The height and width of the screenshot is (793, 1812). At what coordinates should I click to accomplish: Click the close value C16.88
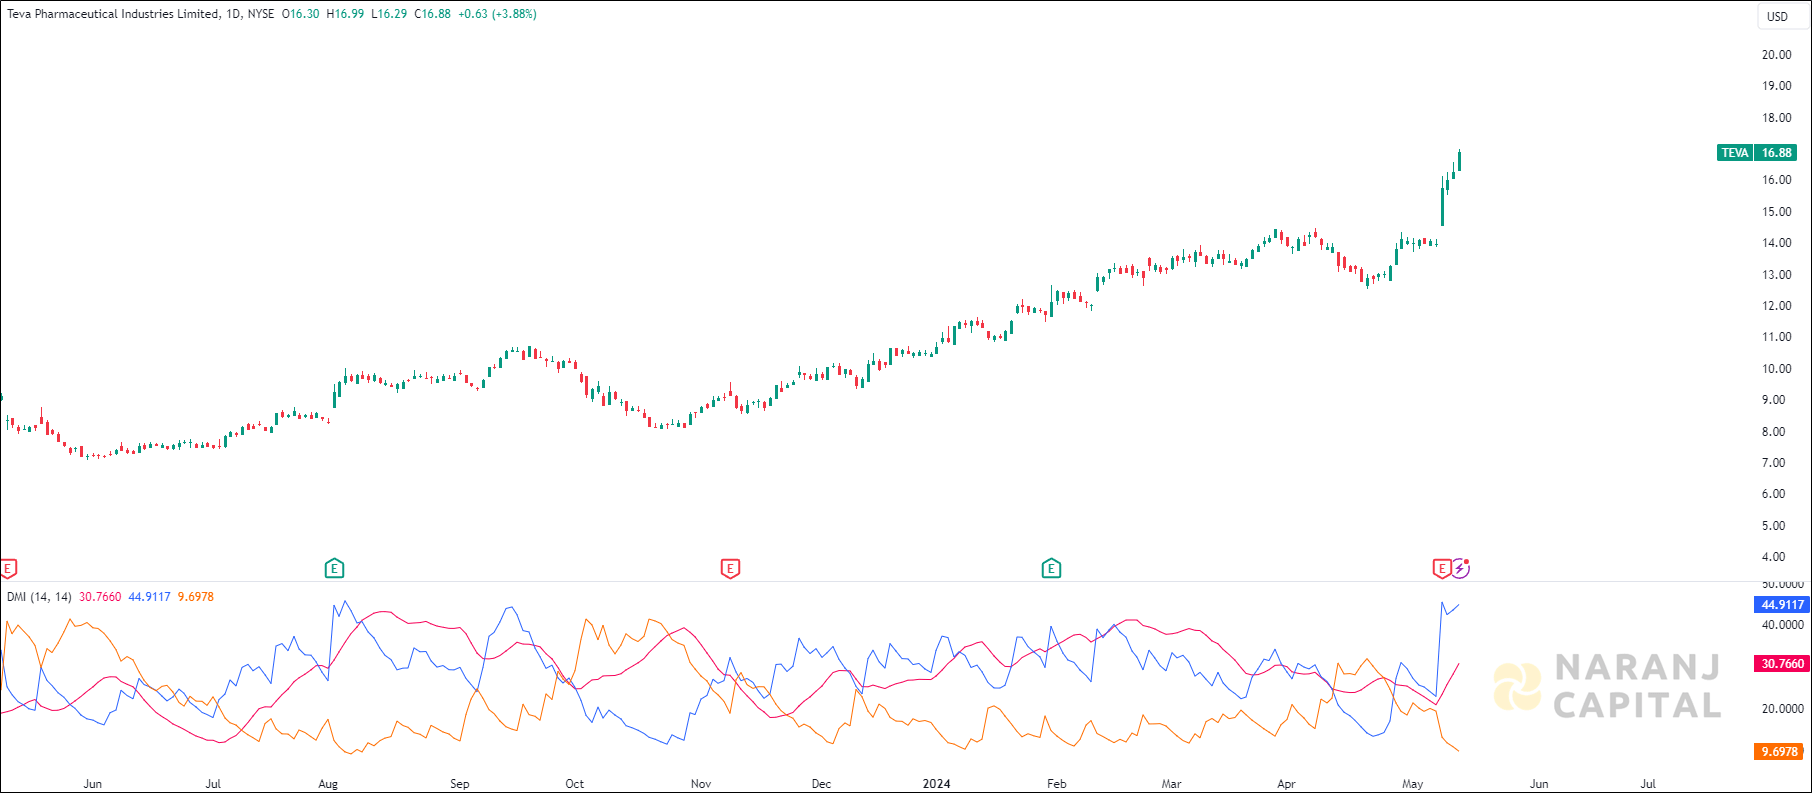(x=433, y=14)
